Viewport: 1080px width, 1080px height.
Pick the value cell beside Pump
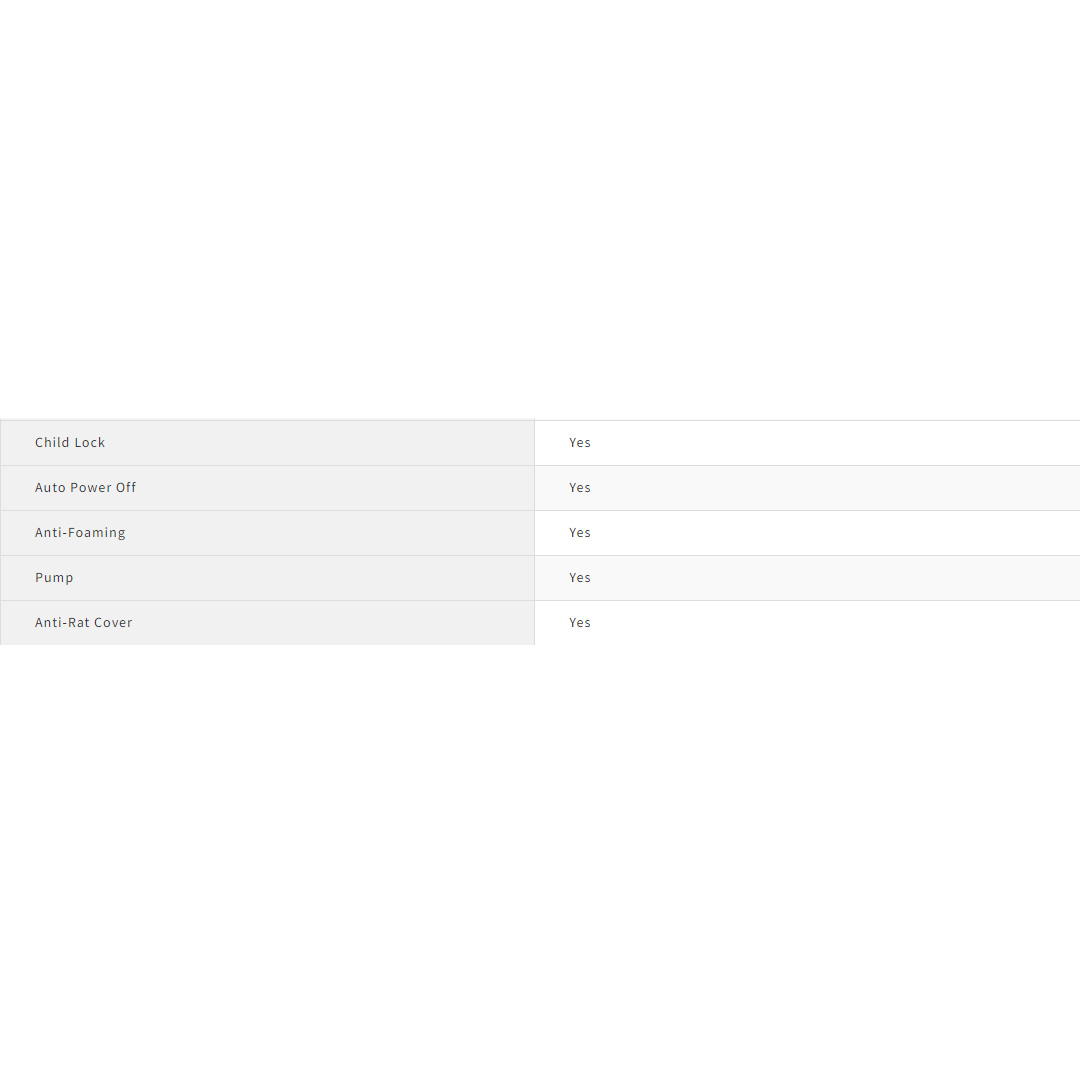[807, 578]
